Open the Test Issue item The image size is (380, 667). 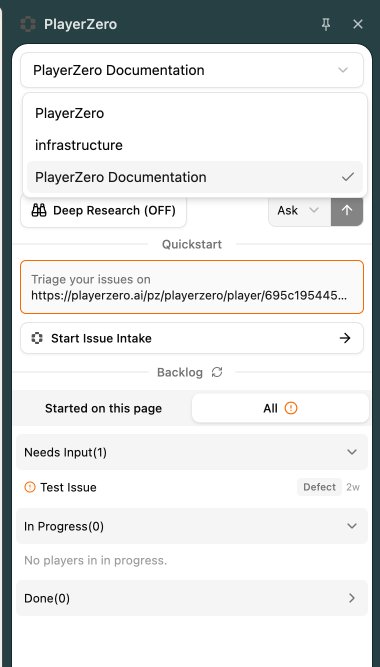(x=192, y=487)
